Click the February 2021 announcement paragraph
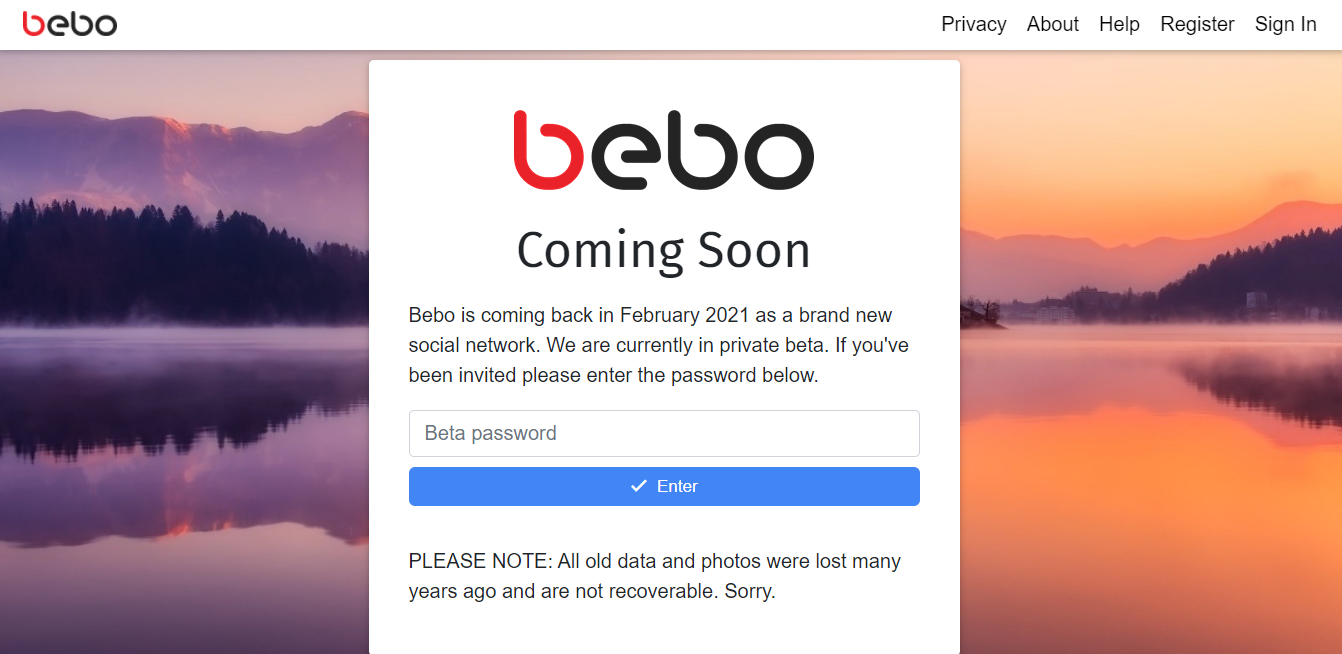The image size is (1342, 654). tap(658, 344)
